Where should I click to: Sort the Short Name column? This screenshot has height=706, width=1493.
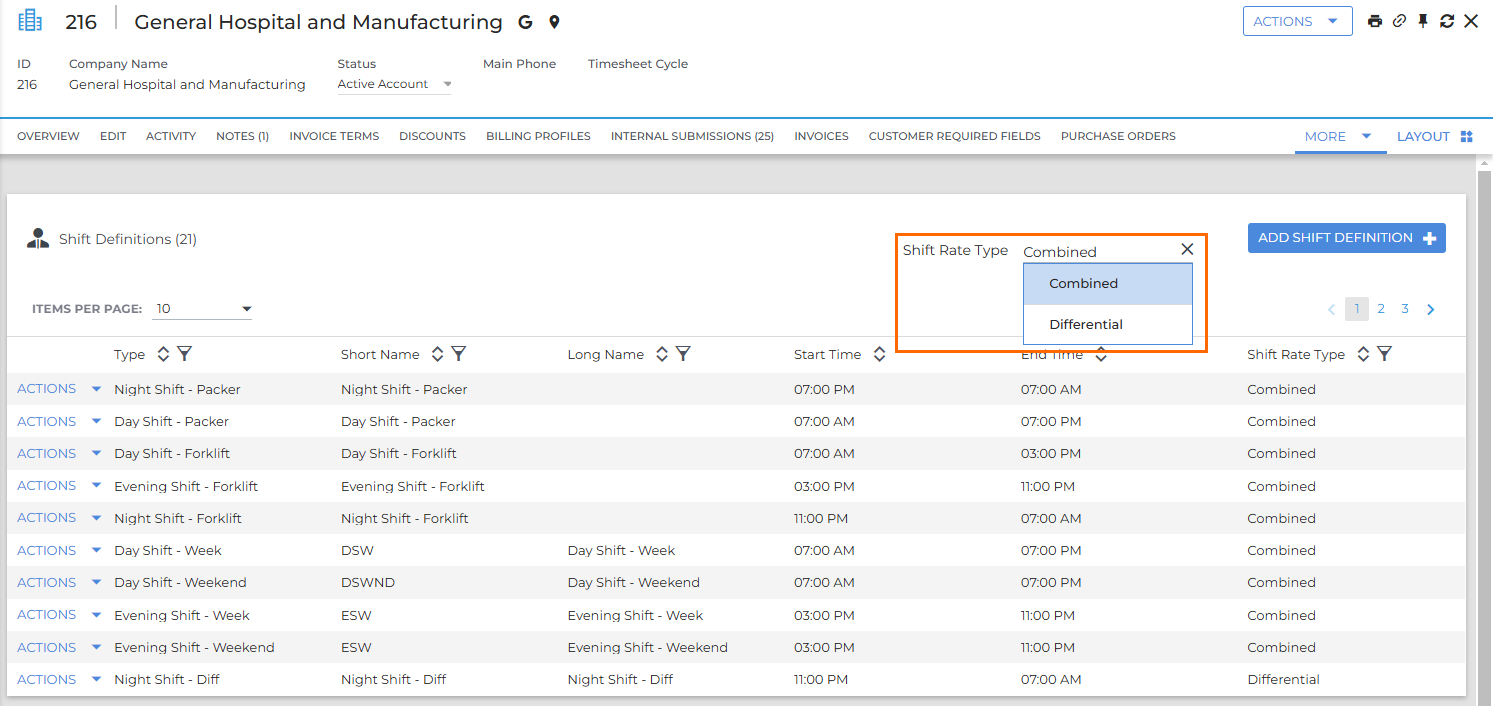click(437, 354)
